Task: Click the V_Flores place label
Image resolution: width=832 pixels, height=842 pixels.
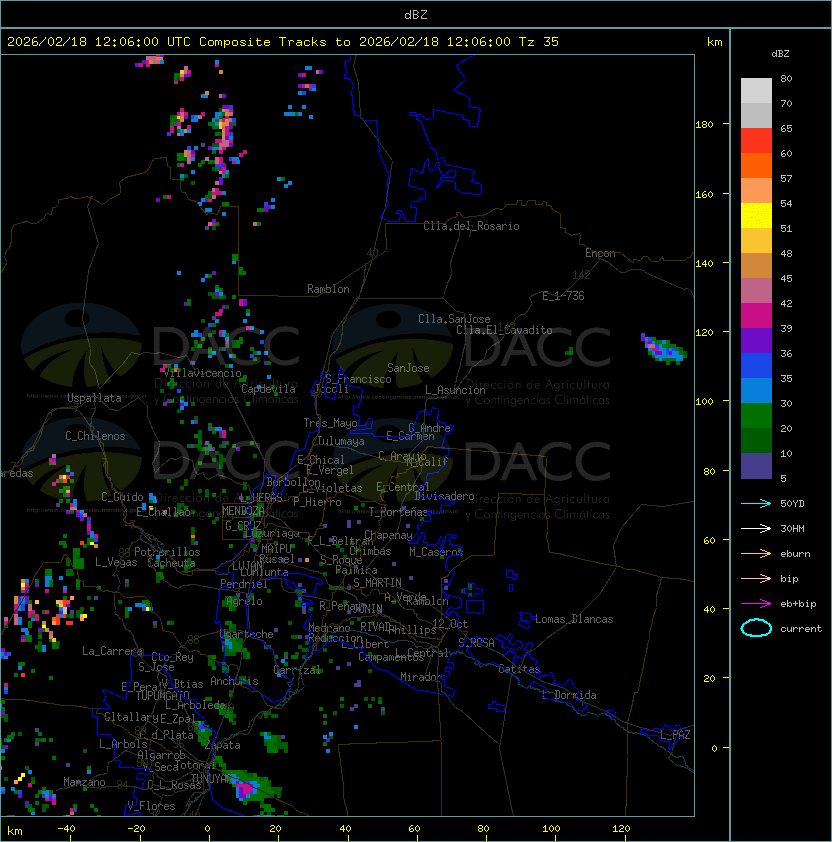Action: pos(151,806)
